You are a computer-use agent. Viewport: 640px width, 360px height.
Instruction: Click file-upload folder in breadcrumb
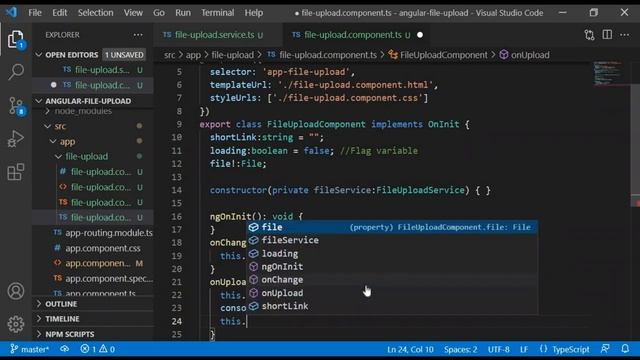232,55
